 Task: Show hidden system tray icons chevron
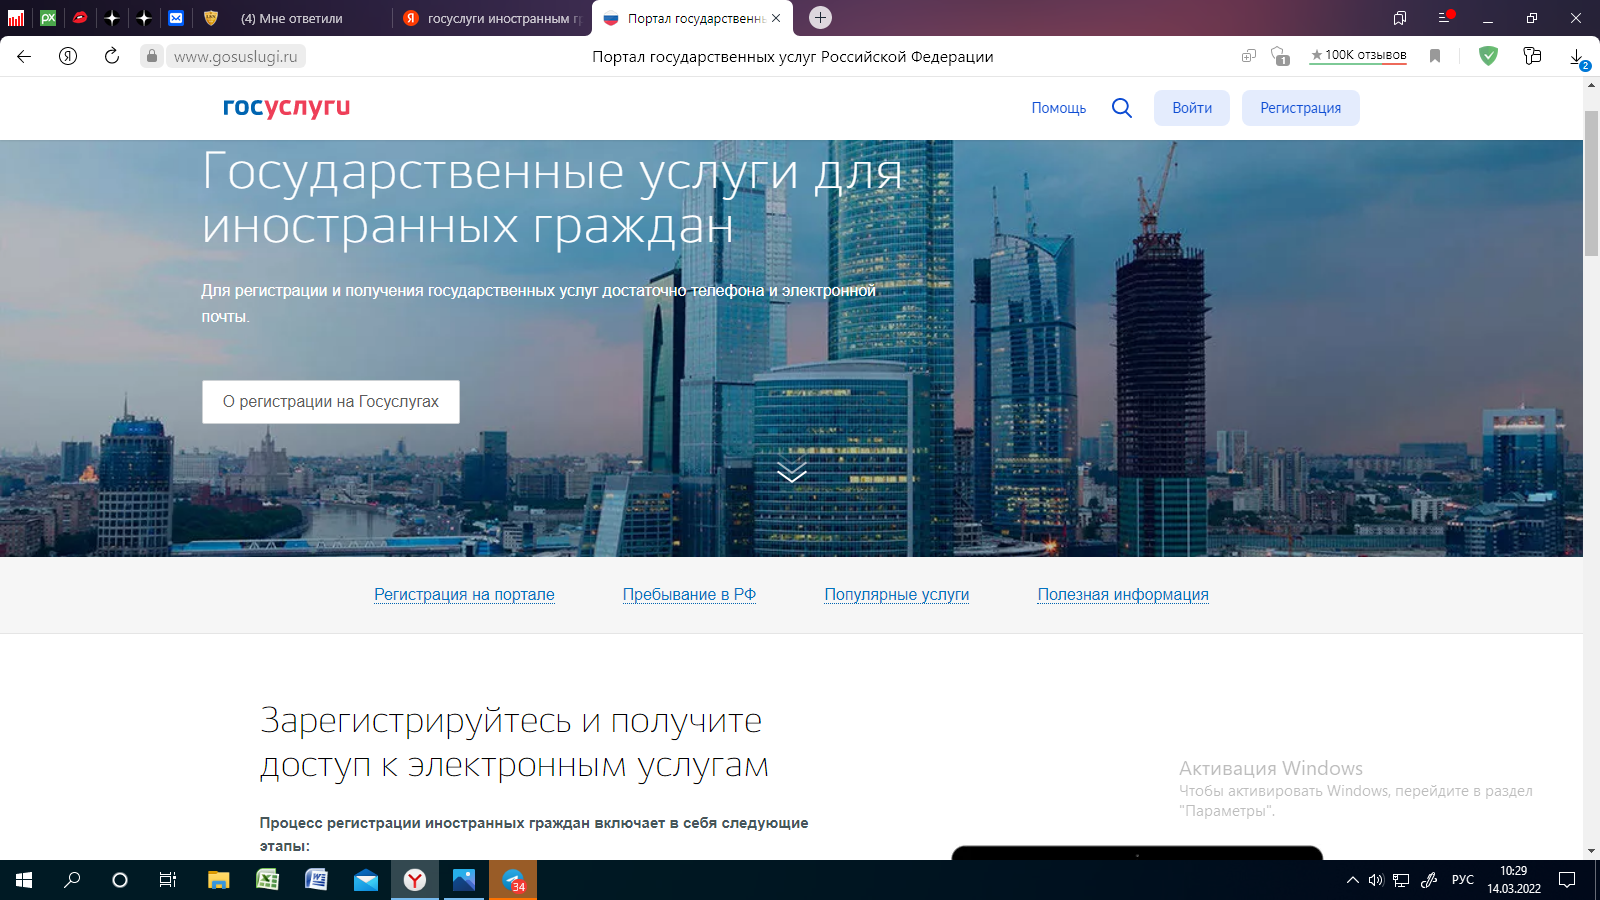[x=1352, y=880]
